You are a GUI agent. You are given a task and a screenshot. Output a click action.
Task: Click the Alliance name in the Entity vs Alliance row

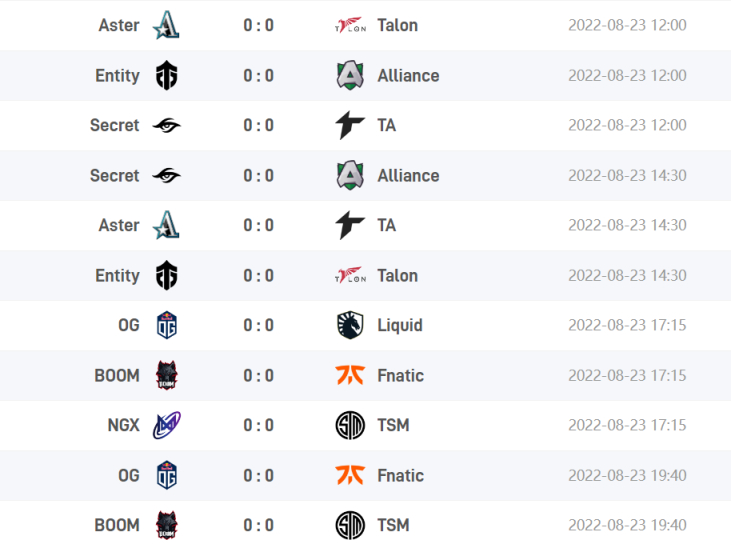408,76
